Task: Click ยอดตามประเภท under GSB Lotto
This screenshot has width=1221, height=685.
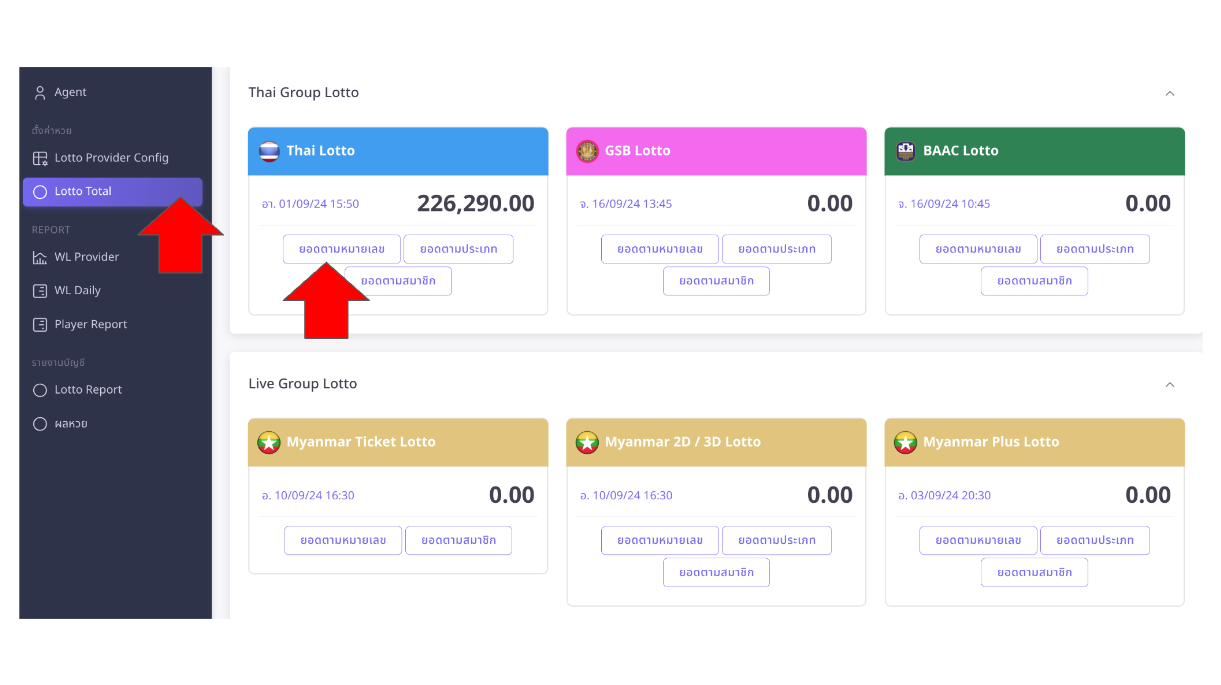Action: pyautogui.click(x=777, y=249)
